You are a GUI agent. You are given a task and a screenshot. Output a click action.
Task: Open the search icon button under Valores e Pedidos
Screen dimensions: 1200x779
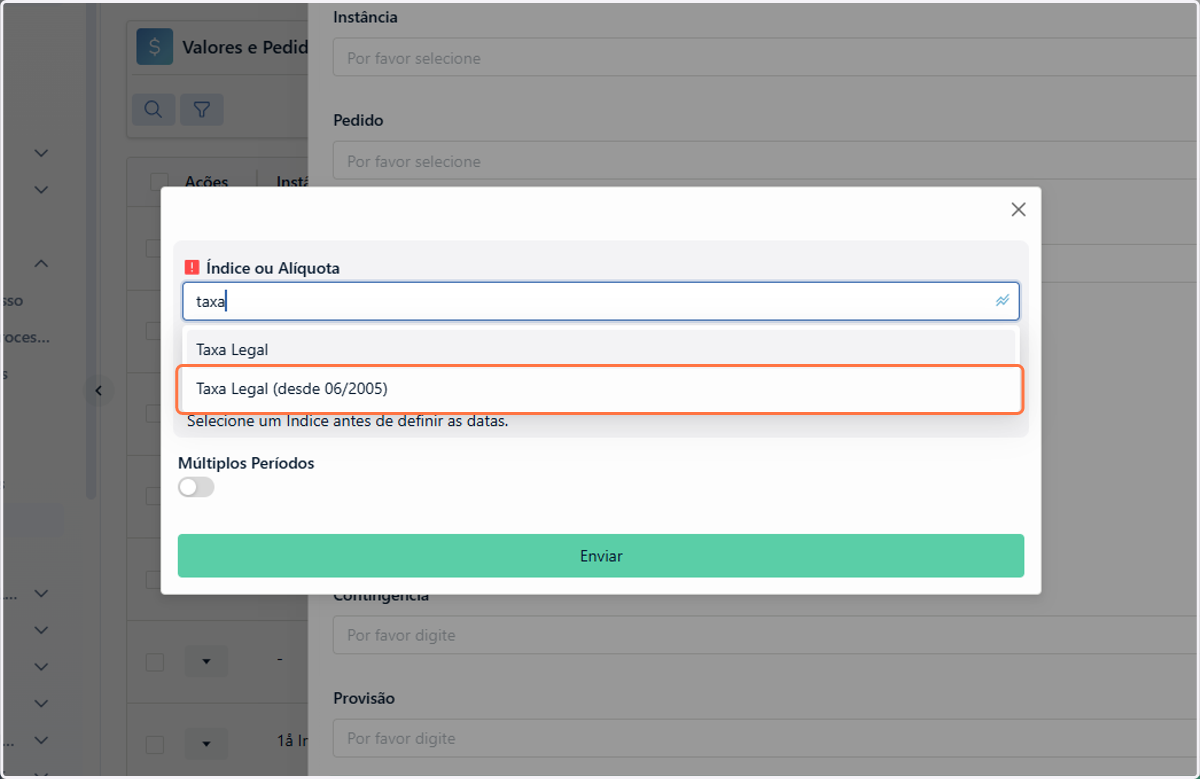[x=153, y=109]
